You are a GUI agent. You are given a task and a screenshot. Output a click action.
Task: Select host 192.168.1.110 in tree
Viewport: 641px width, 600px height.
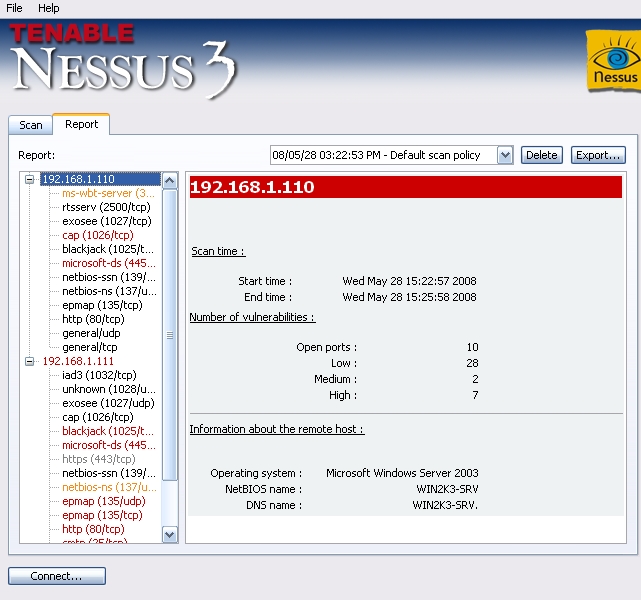(x=100, y=179)
